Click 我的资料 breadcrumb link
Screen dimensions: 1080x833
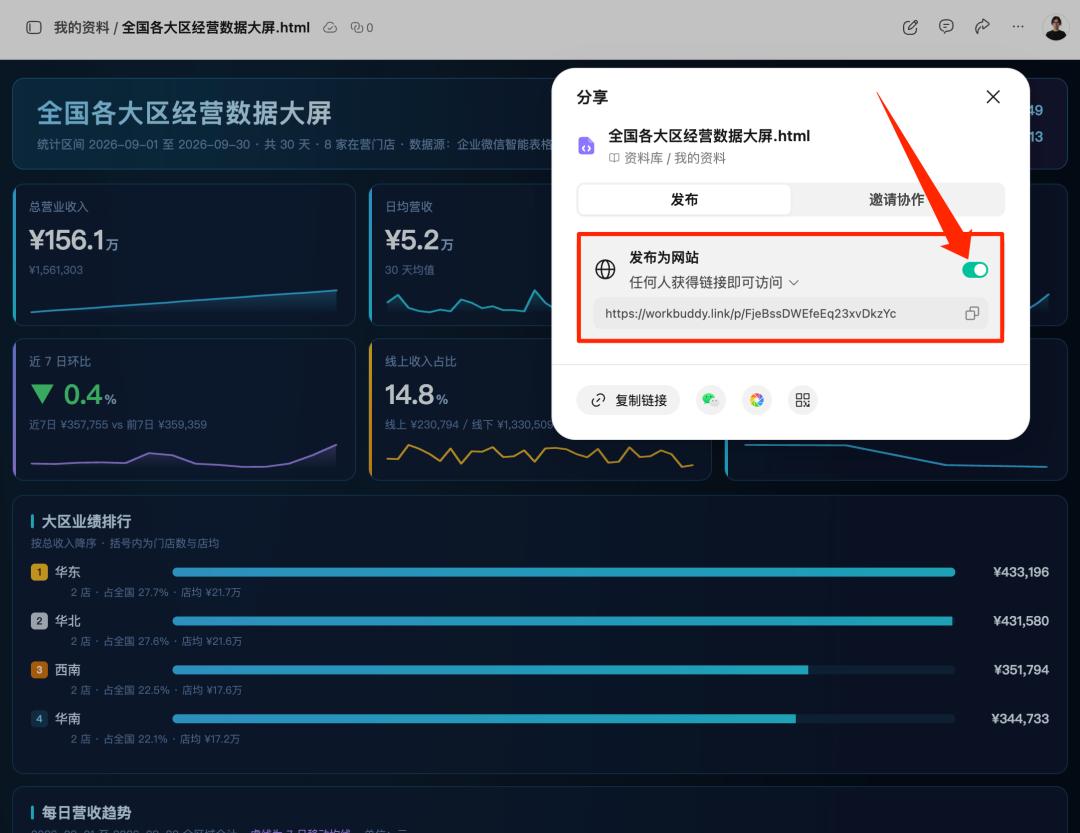(x=81, y=28)
